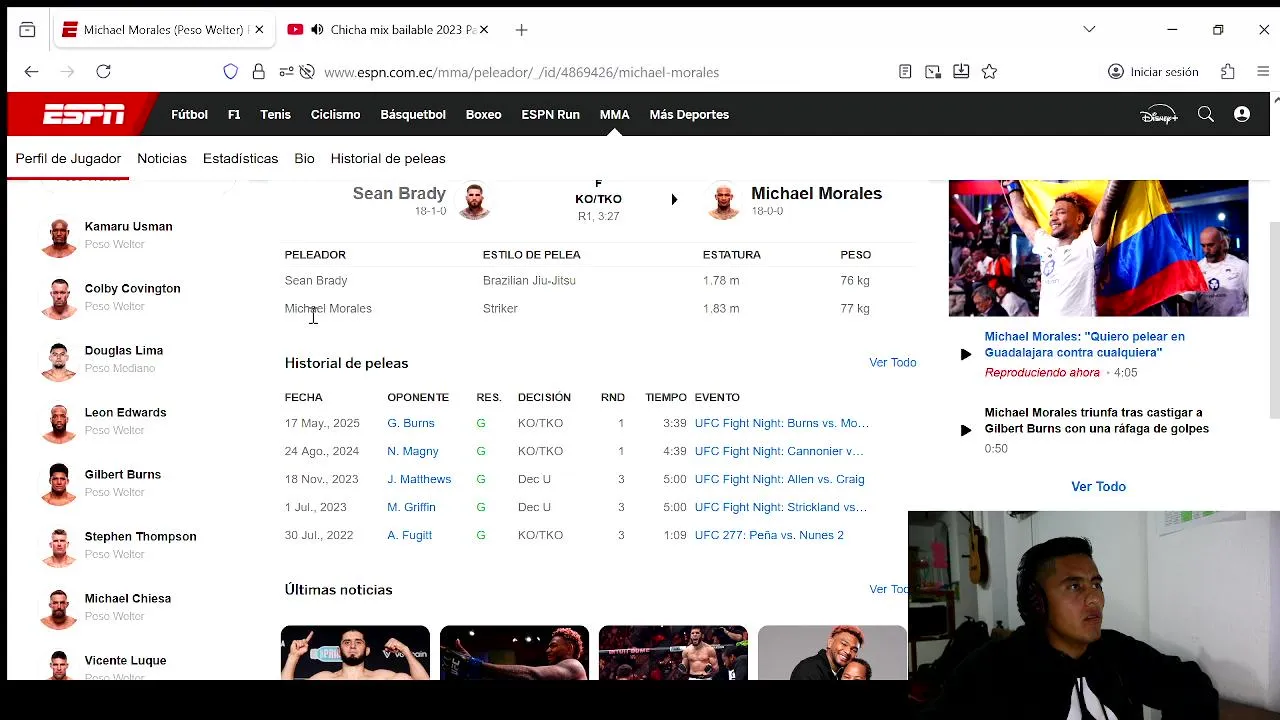
Task: Open UFC 277: Peña vs. Nunes 2 event
Action: (x=769, y=536)
